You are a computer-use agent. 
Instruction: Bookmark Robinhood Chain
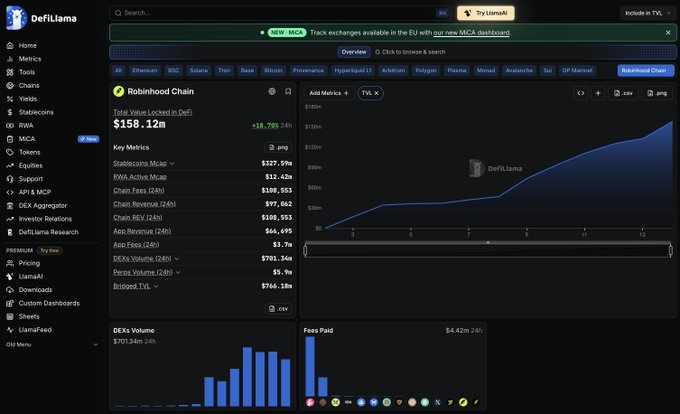[288, 91]
